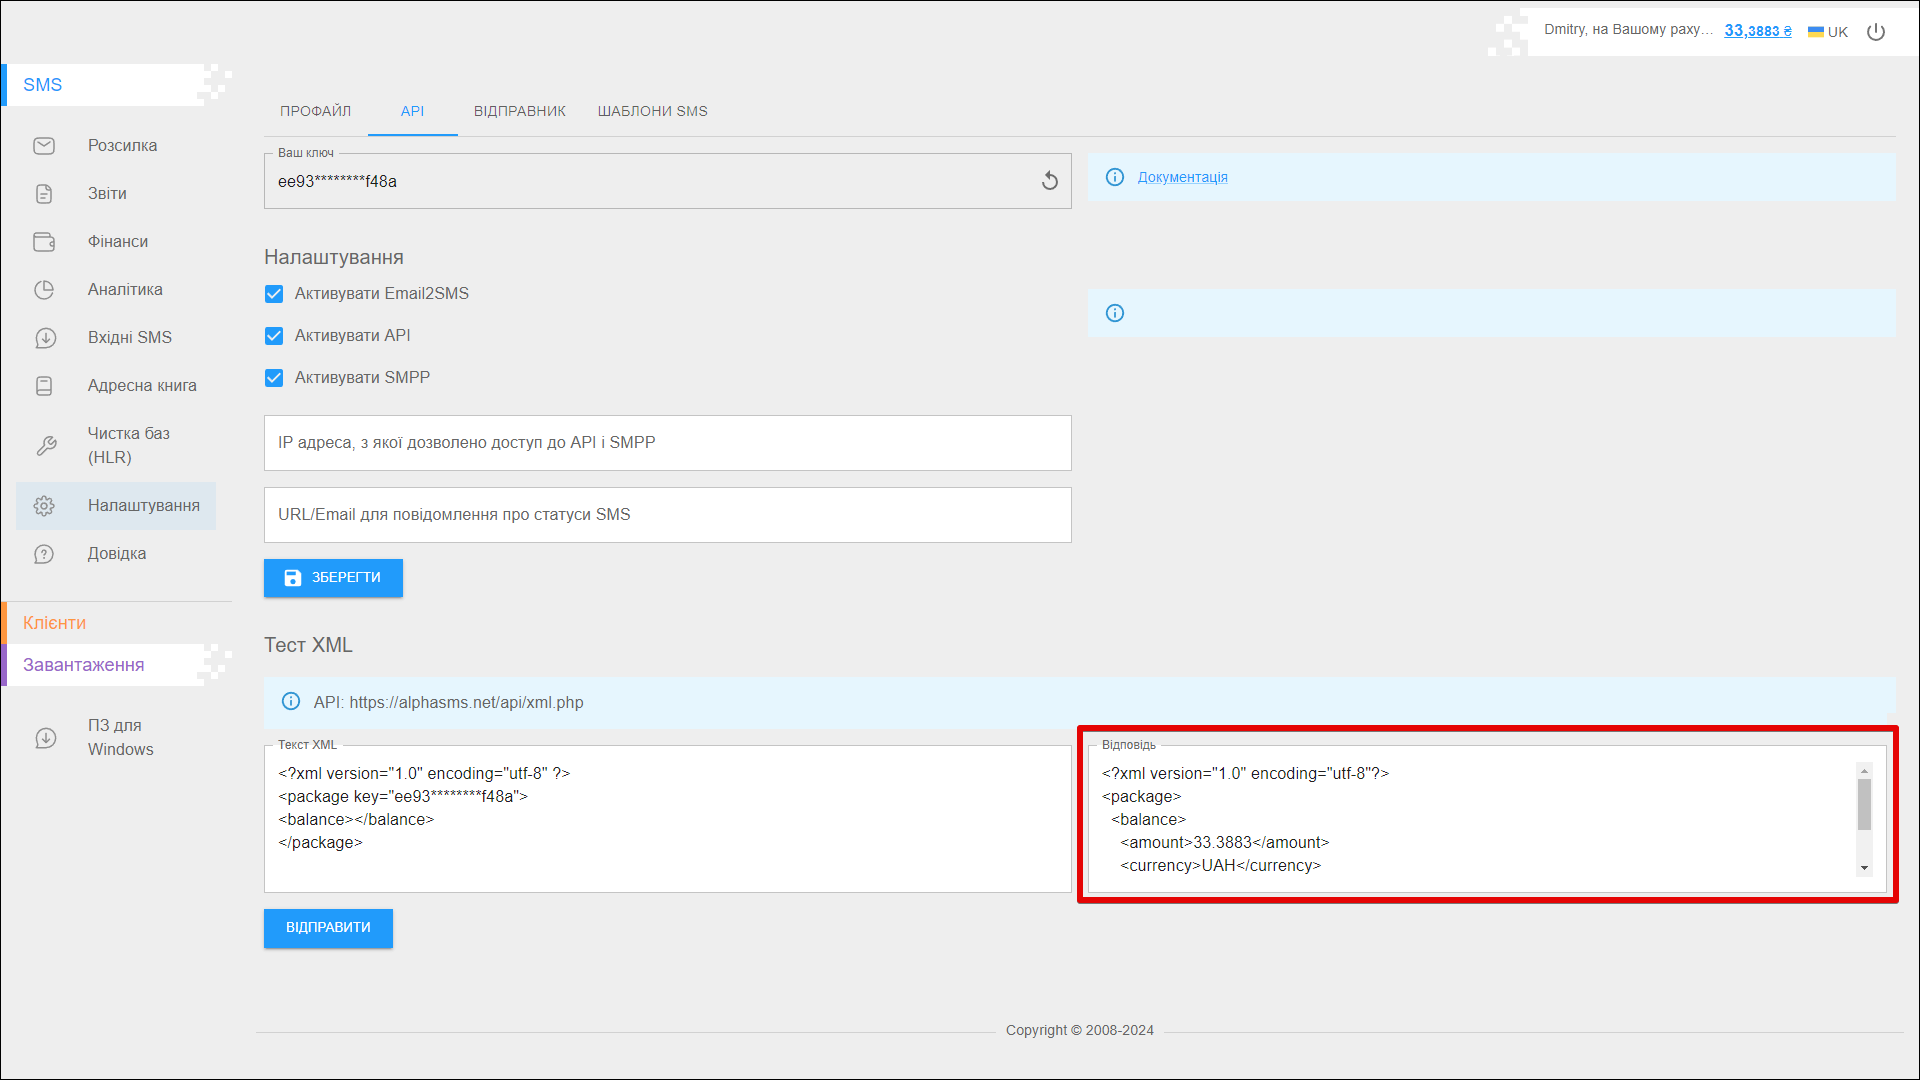This screenshot has height=1080, width=1920.
Task: Switch to the Відправник tab
Action: click(519, 111)
